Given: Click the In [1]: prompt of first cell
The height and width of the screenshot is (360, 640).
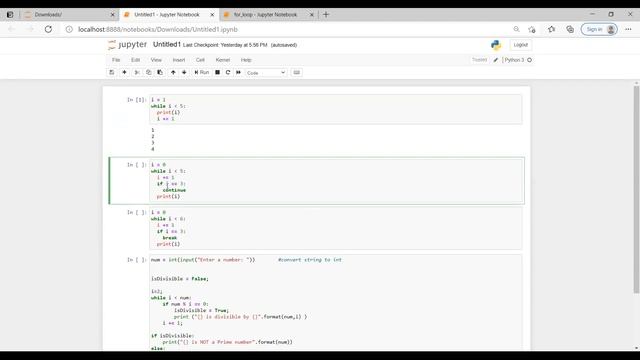Looking at the screenshot, I should click(x=136, y=100).
